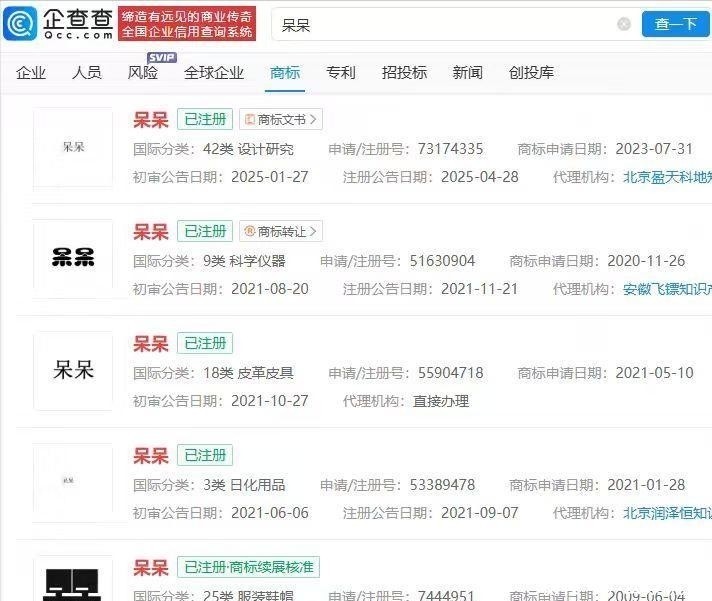The height and width of the screenshot is (601, 712).
Task: Expand the 商标文书 tag chevron
Action: (x=314, y=120)
